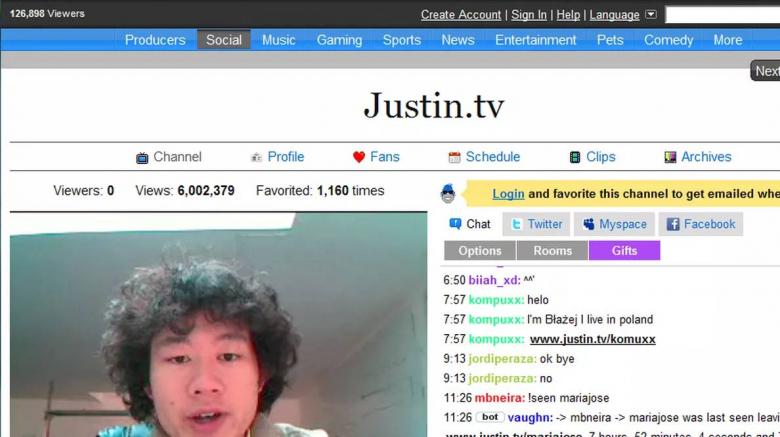The width and height of the screenshot is (780, 437).
Task: Open the Producers category
Action: pos(155,40)
